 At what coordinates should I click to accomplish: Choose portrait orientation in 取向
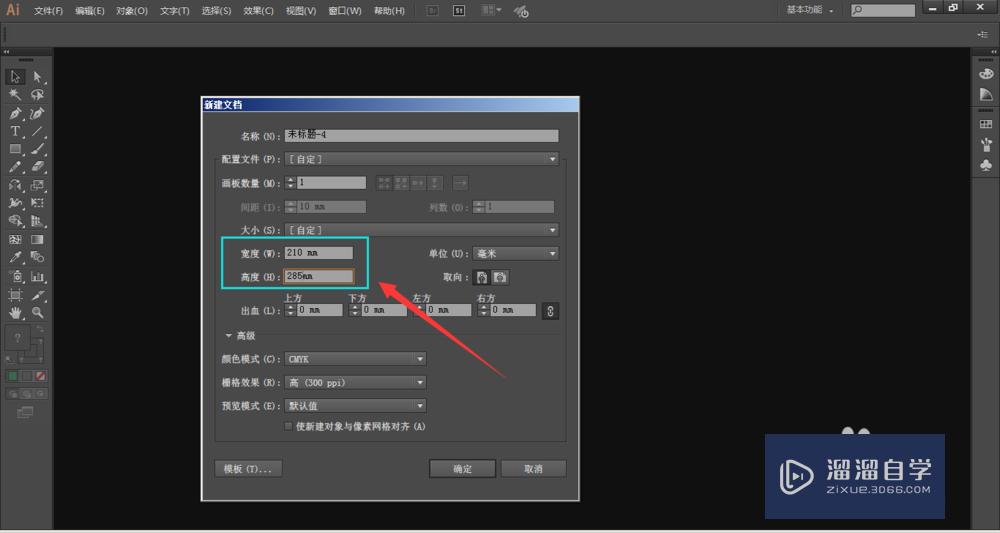tap(482, 277)
